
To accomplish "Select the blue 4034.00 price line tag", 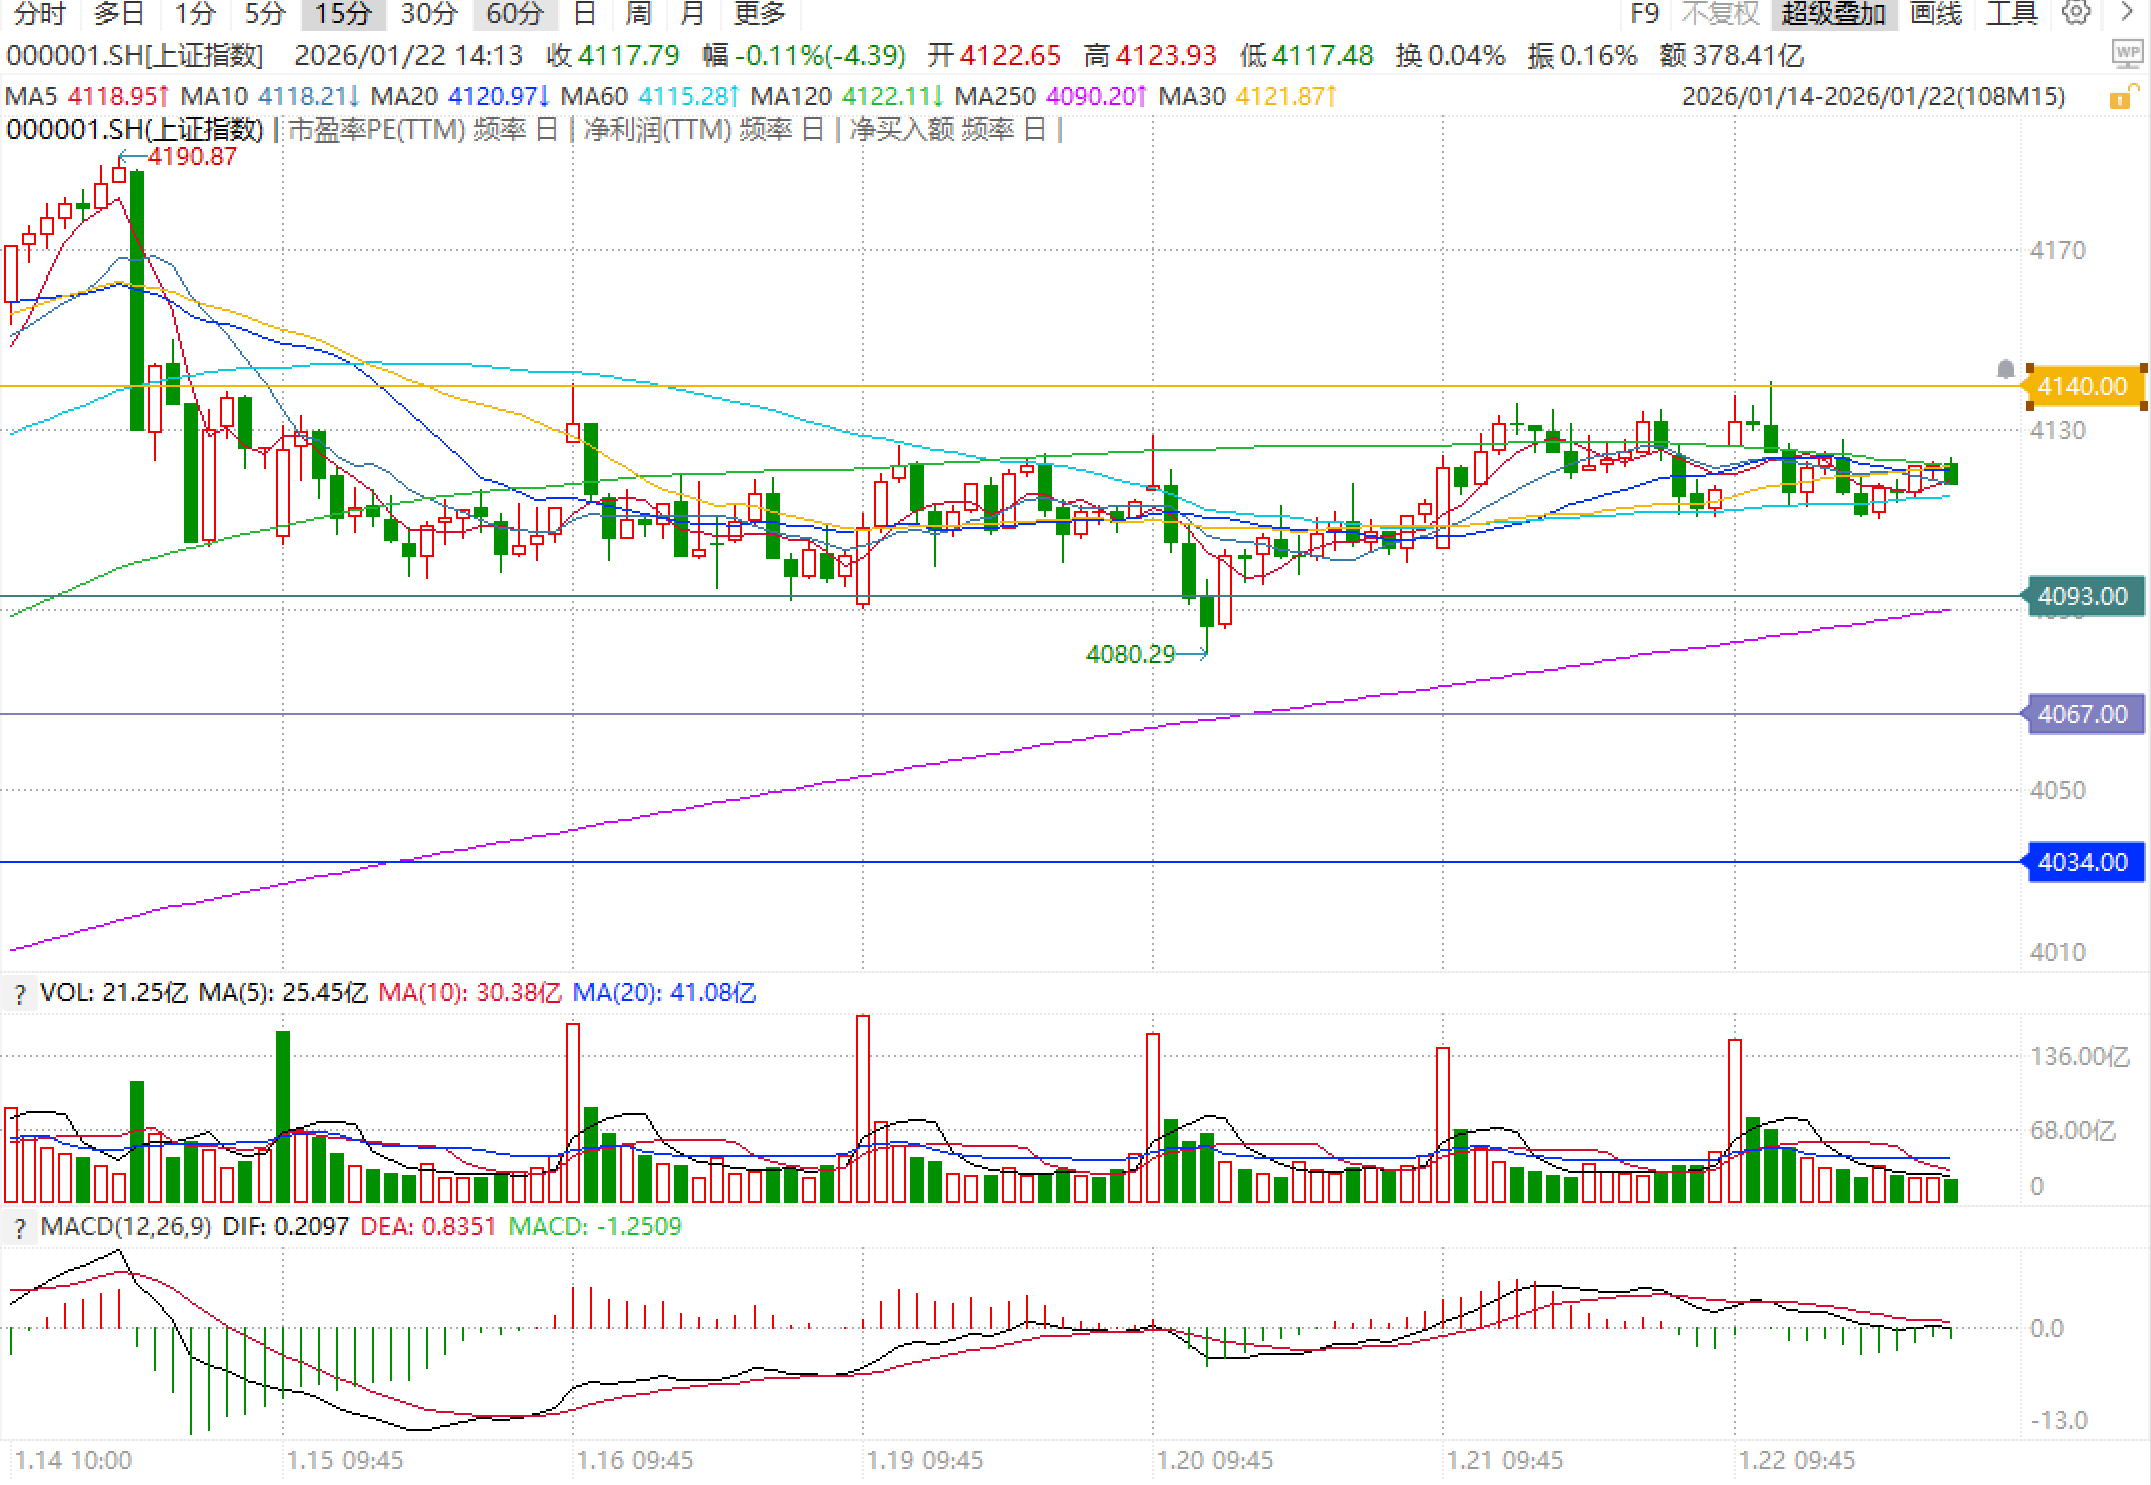I will coord(2083,862).
